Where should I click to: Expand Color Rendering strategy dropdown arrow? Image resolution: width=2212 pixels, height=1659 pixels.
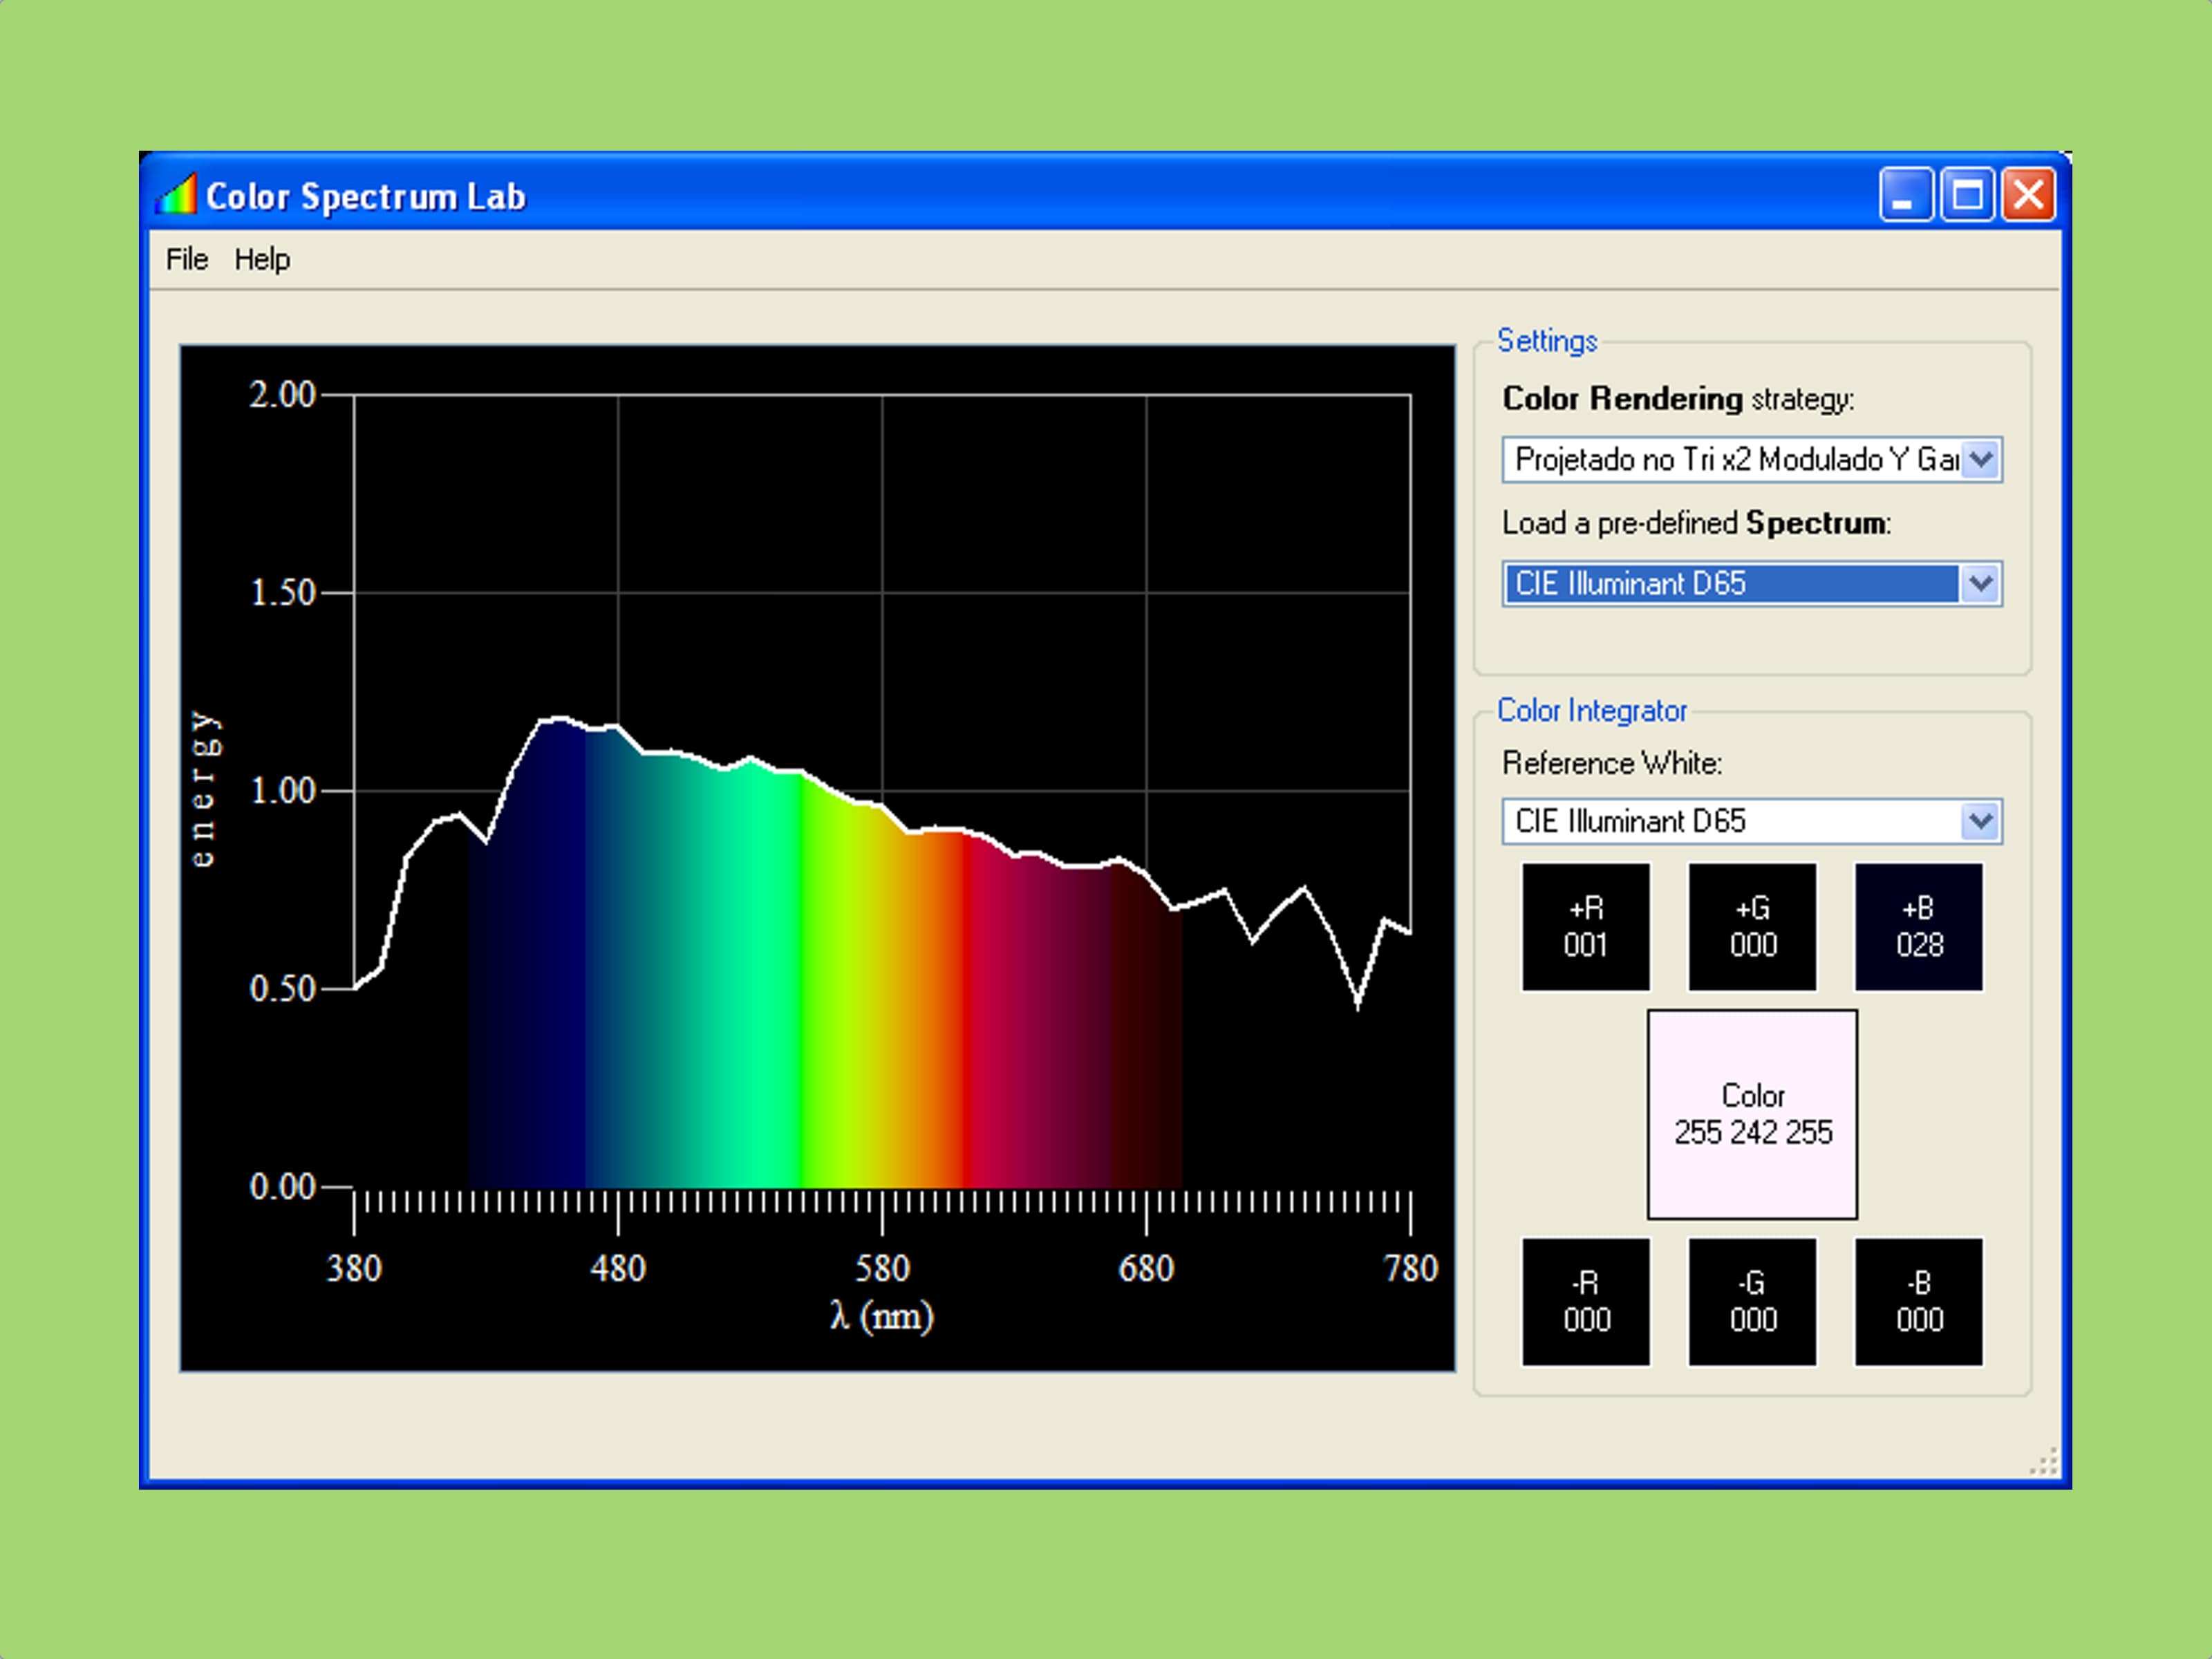(x=1980, y=460)
